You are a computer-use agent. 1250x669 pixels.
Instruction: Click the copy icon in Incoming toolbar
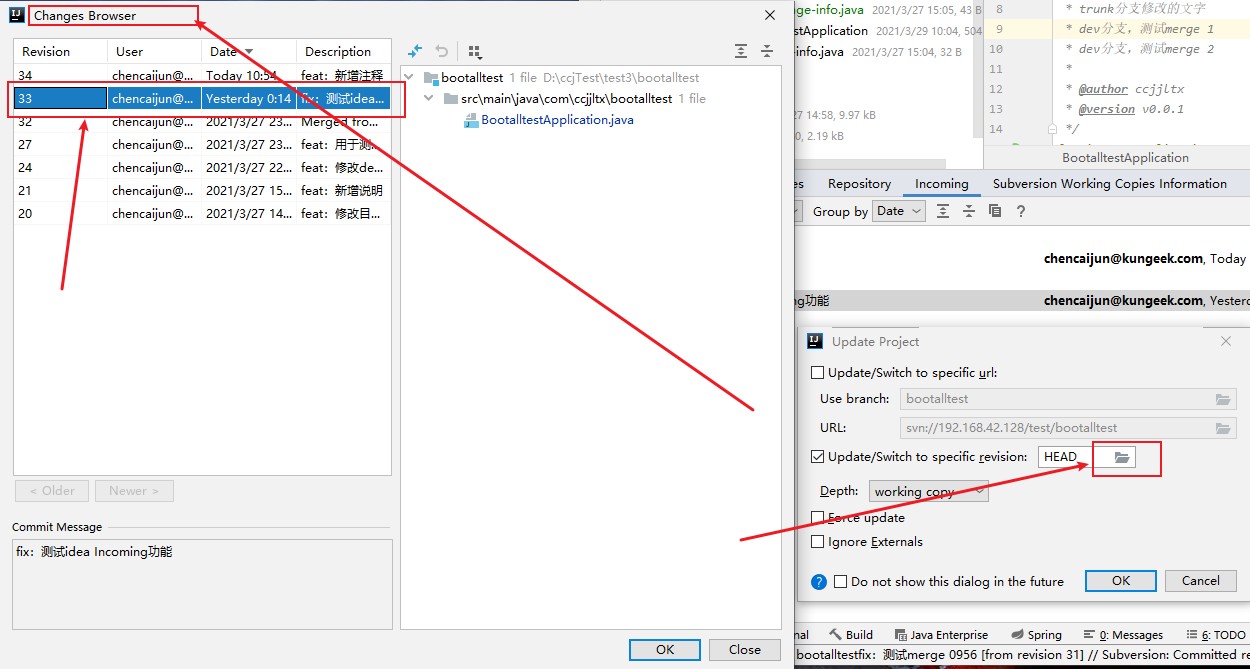pyautogui.click(x=994, y=211)
